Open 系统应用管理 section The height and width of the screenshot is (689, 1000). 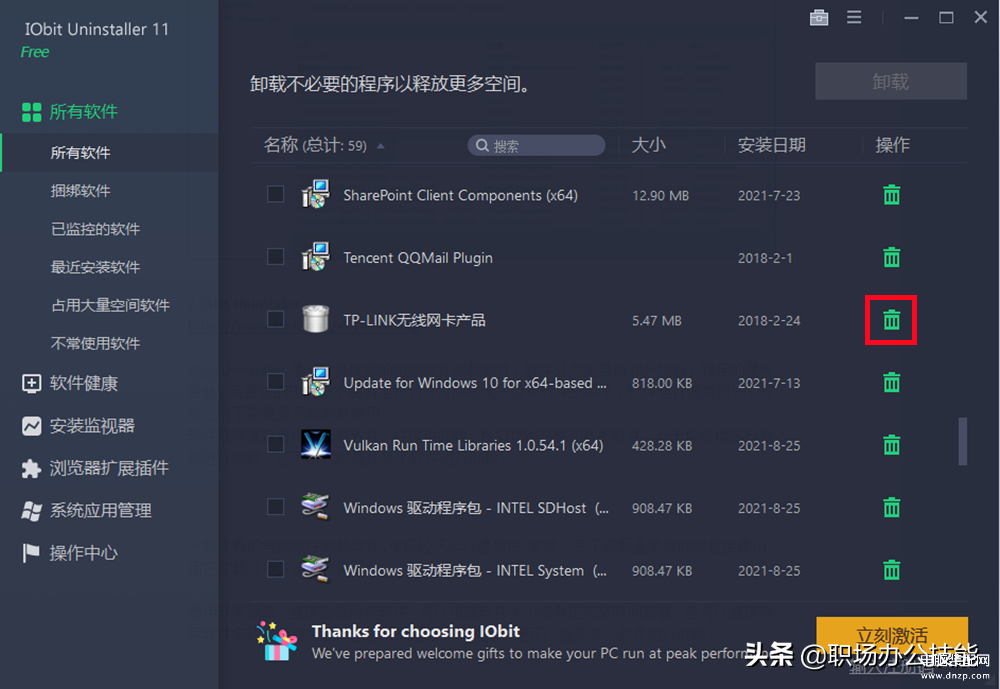coord(87,510)
